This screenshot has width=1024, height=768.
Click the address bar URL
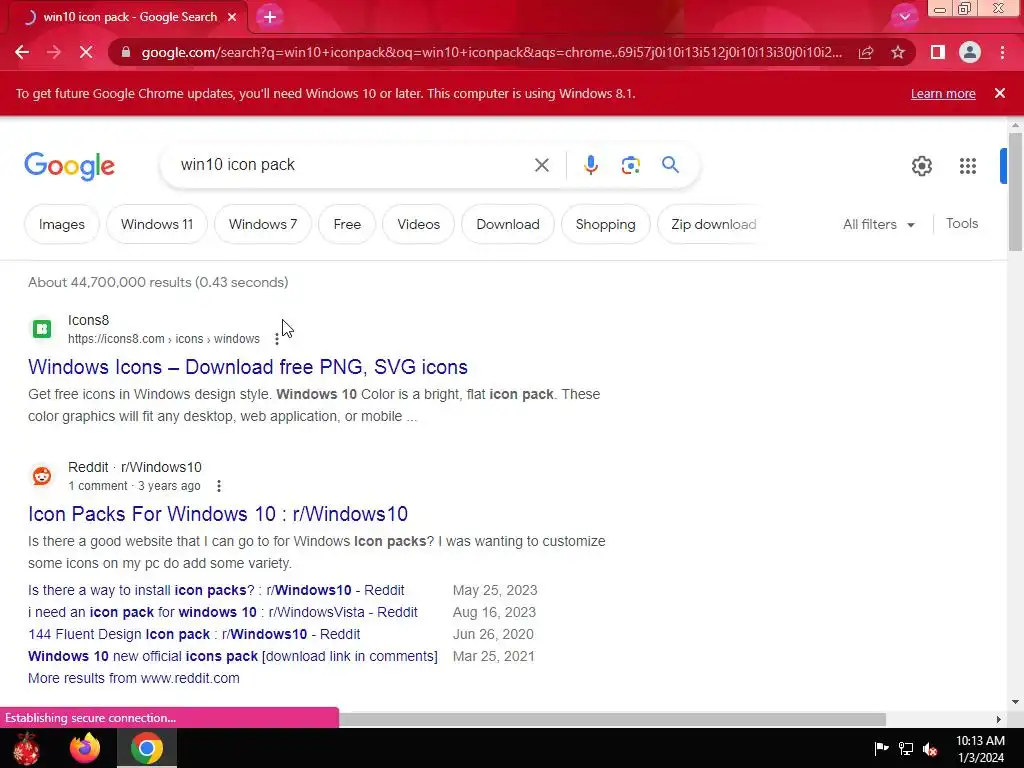(491, 52)
